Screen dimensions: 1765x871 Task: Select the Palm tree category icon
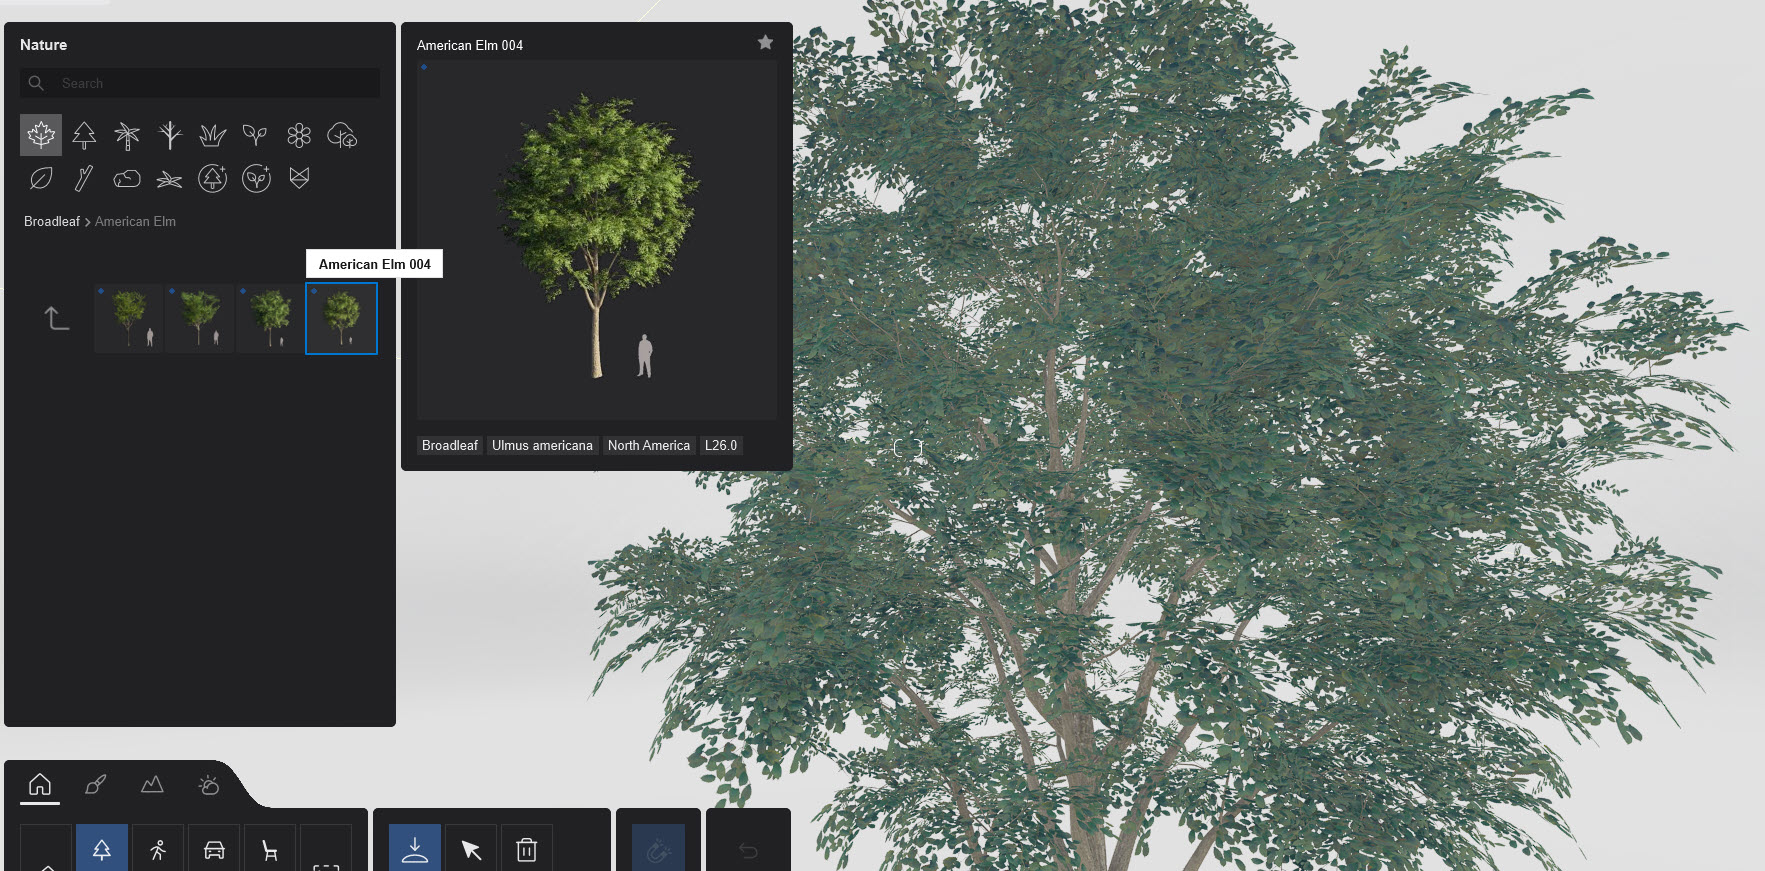click(127, 135)
